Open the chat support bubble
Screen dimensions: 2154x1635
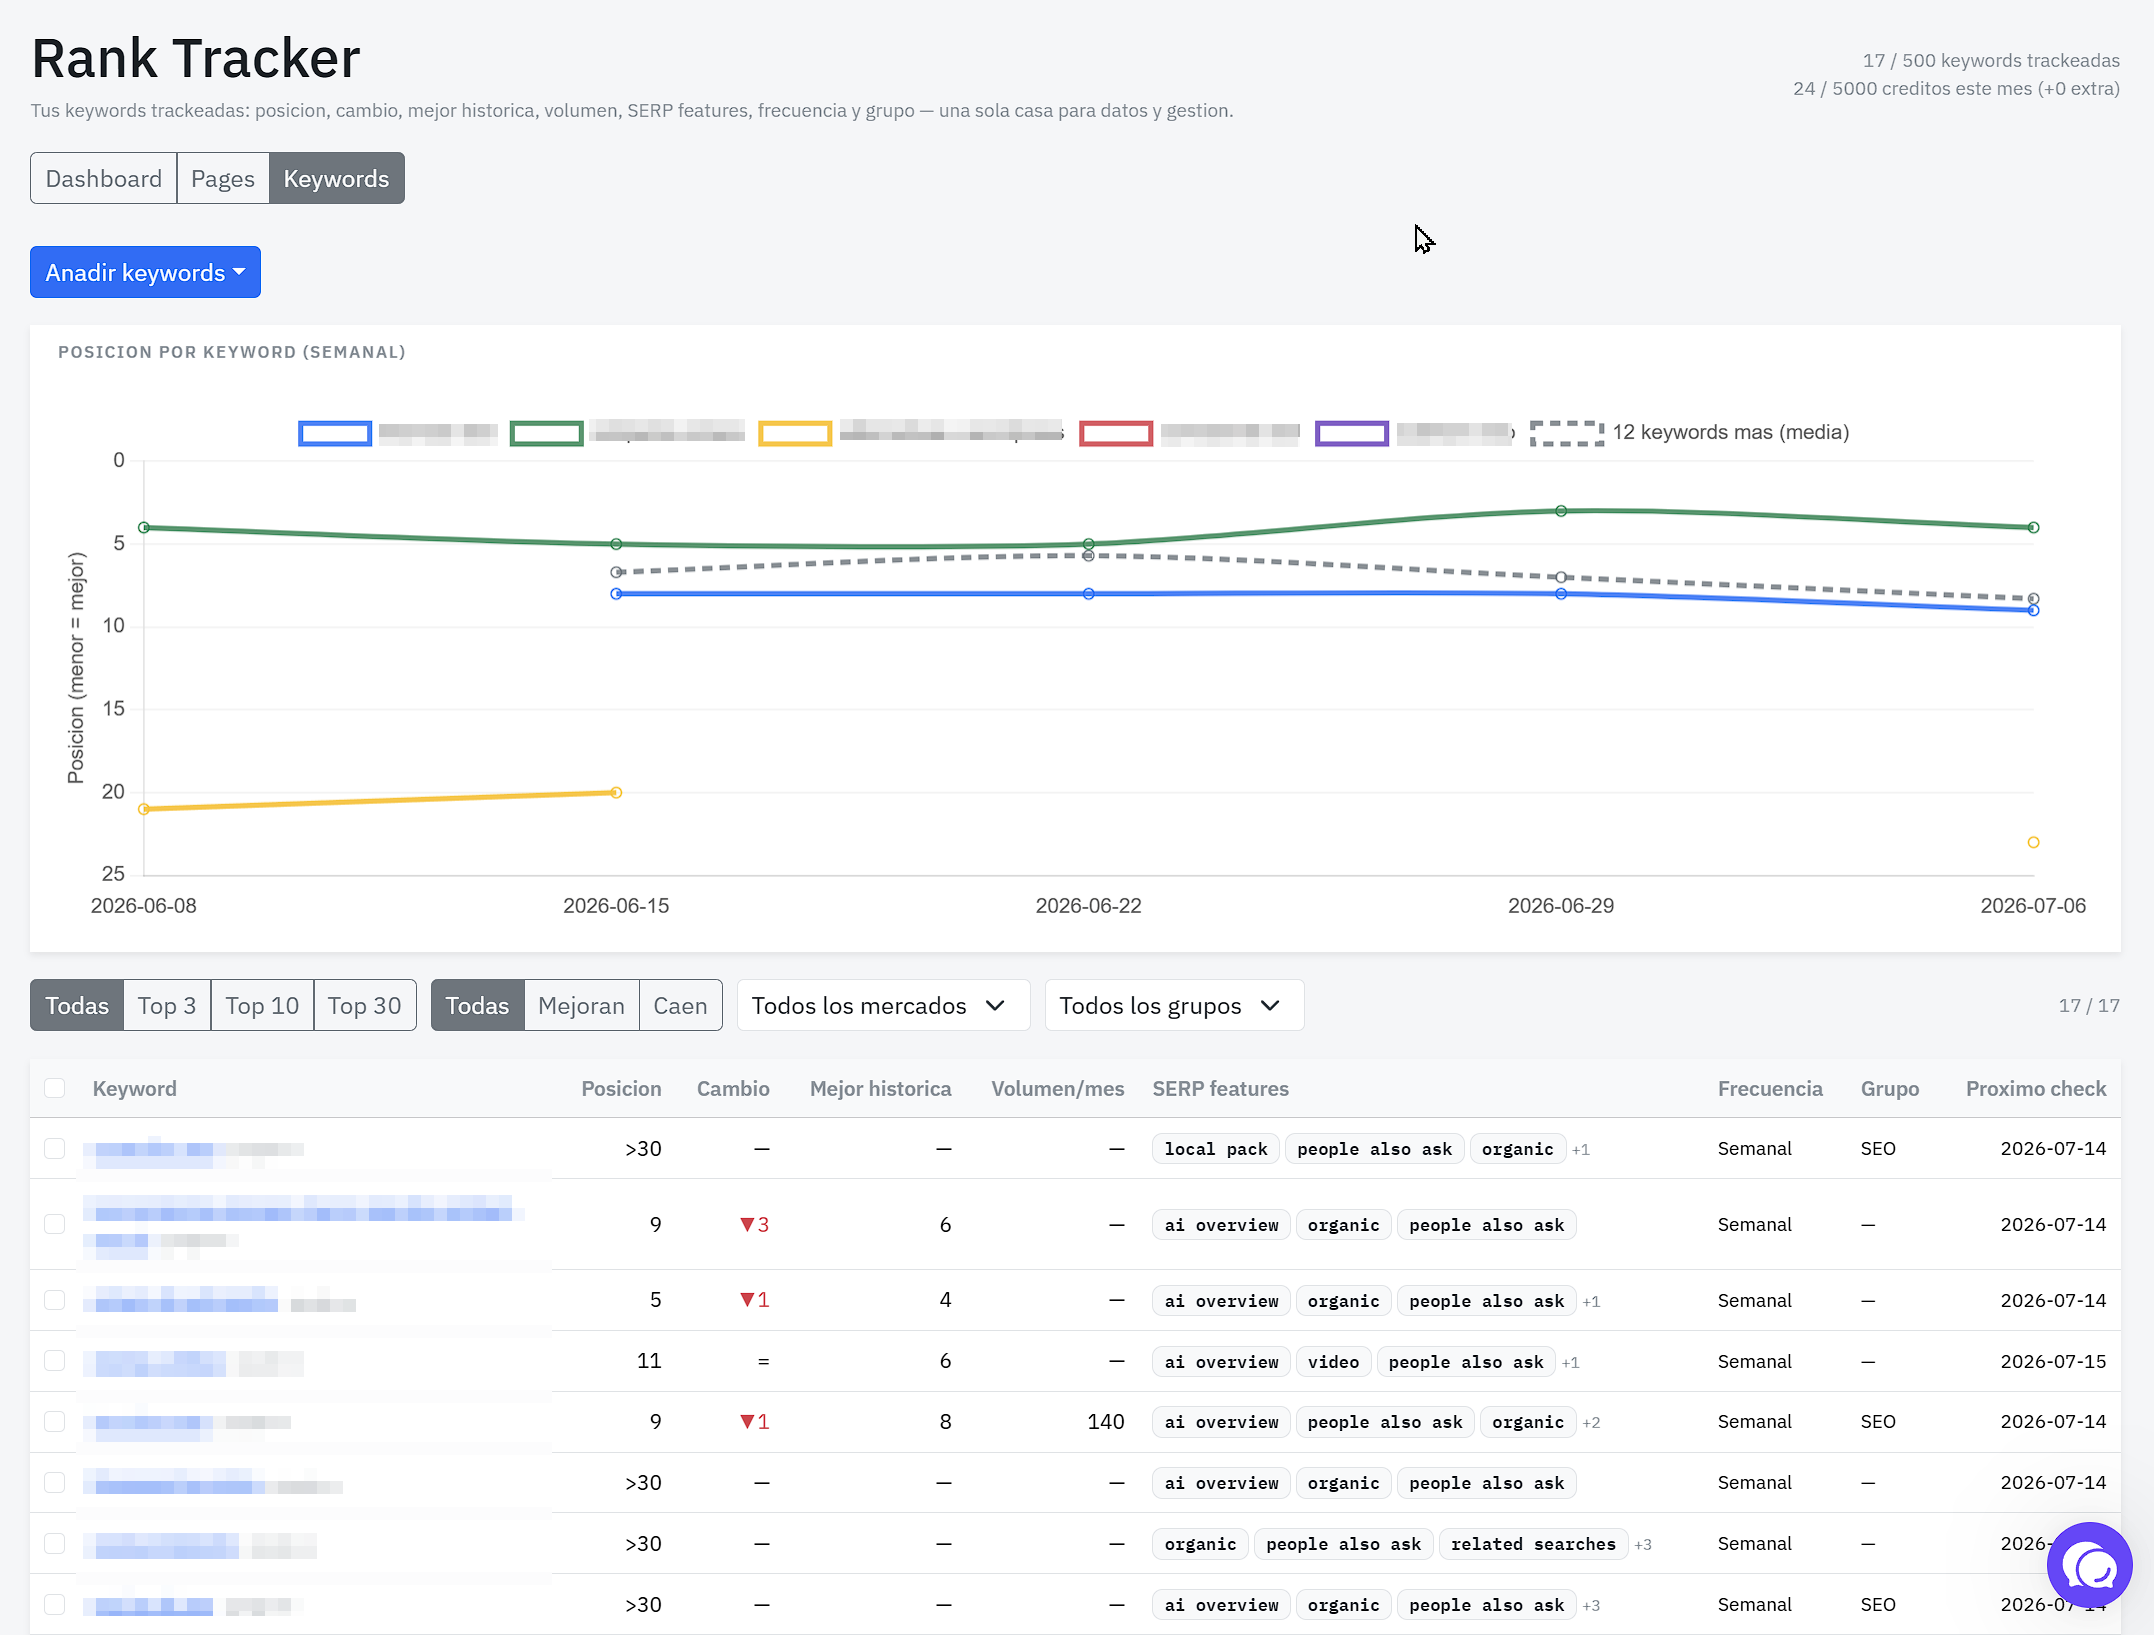(x=2089, y=1565)
